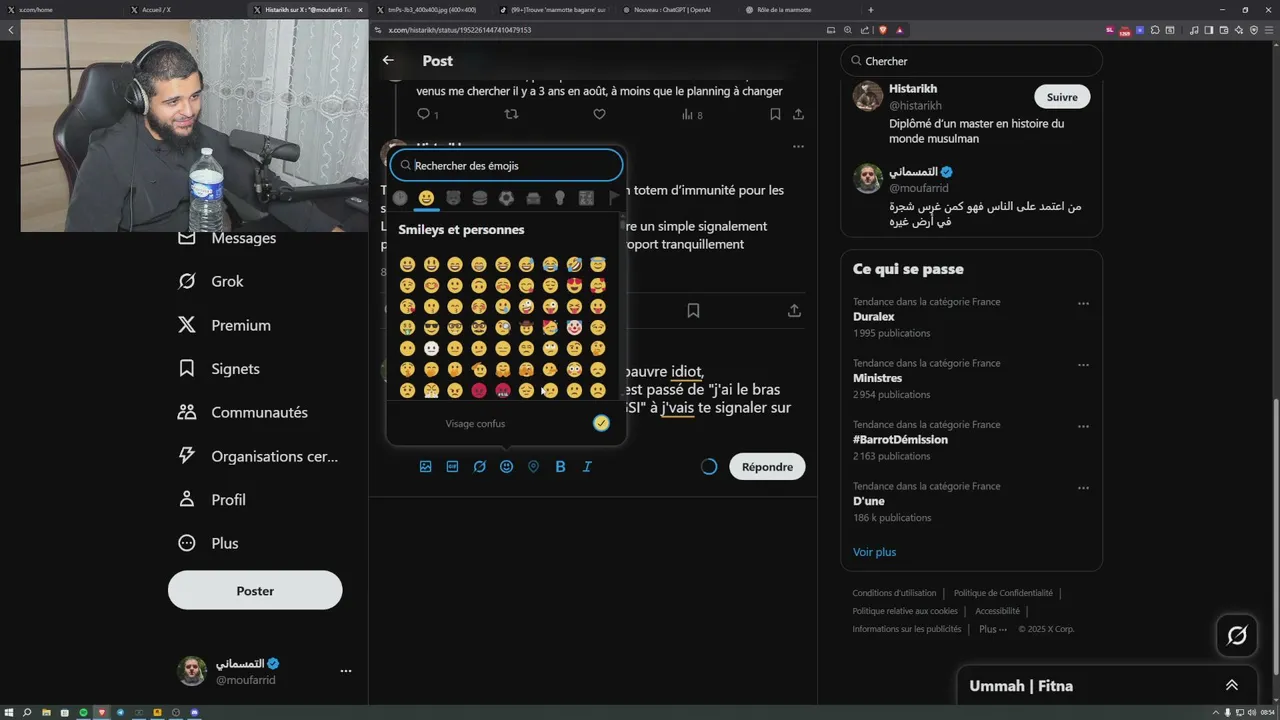The image size is (1280, 720).
Task: Pick the sunglasses face emoji
Action: point(431,327)
